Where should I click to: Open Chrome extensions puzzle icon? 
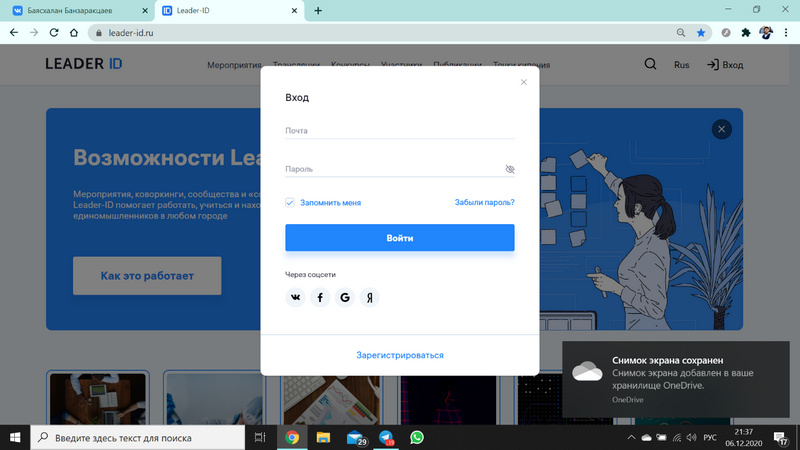pos(745,32)
